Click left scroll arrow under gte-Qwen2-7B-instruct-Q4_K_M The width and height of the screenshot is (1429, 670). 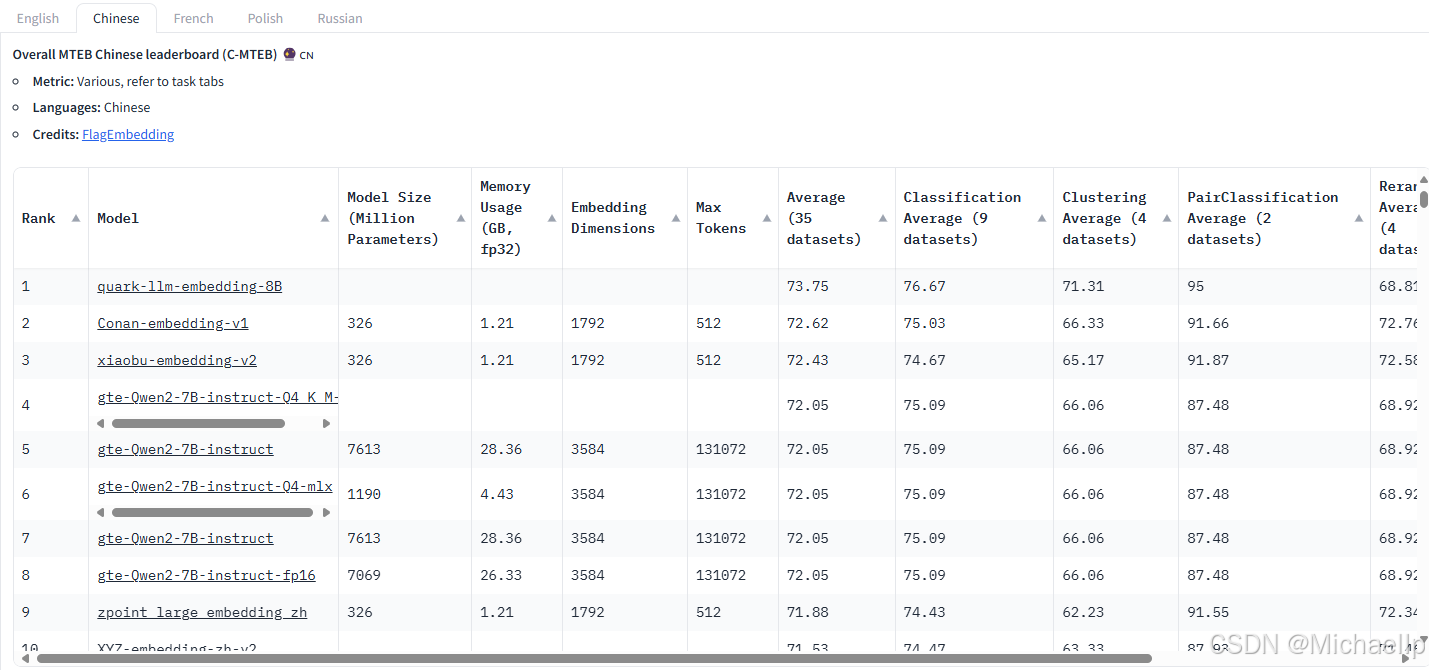click(x=100, y=424)
